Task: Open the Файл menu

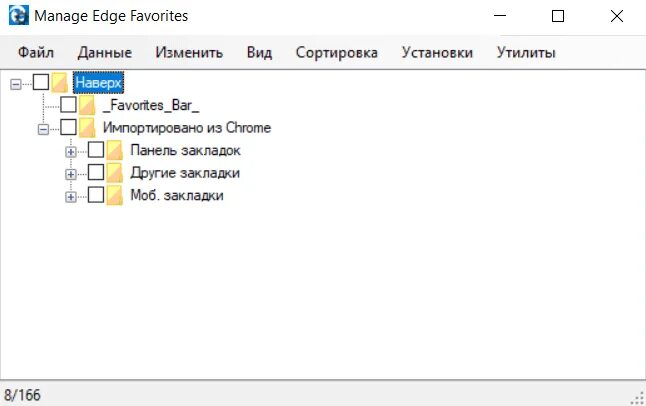Action: tap(36, 53)
